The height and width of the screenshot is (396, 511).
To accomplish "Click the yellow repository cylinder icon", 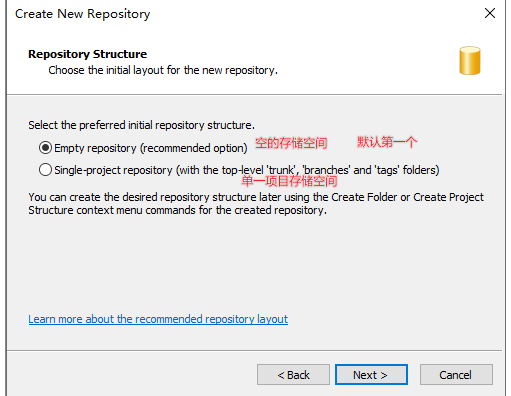I will coord(470,60).
